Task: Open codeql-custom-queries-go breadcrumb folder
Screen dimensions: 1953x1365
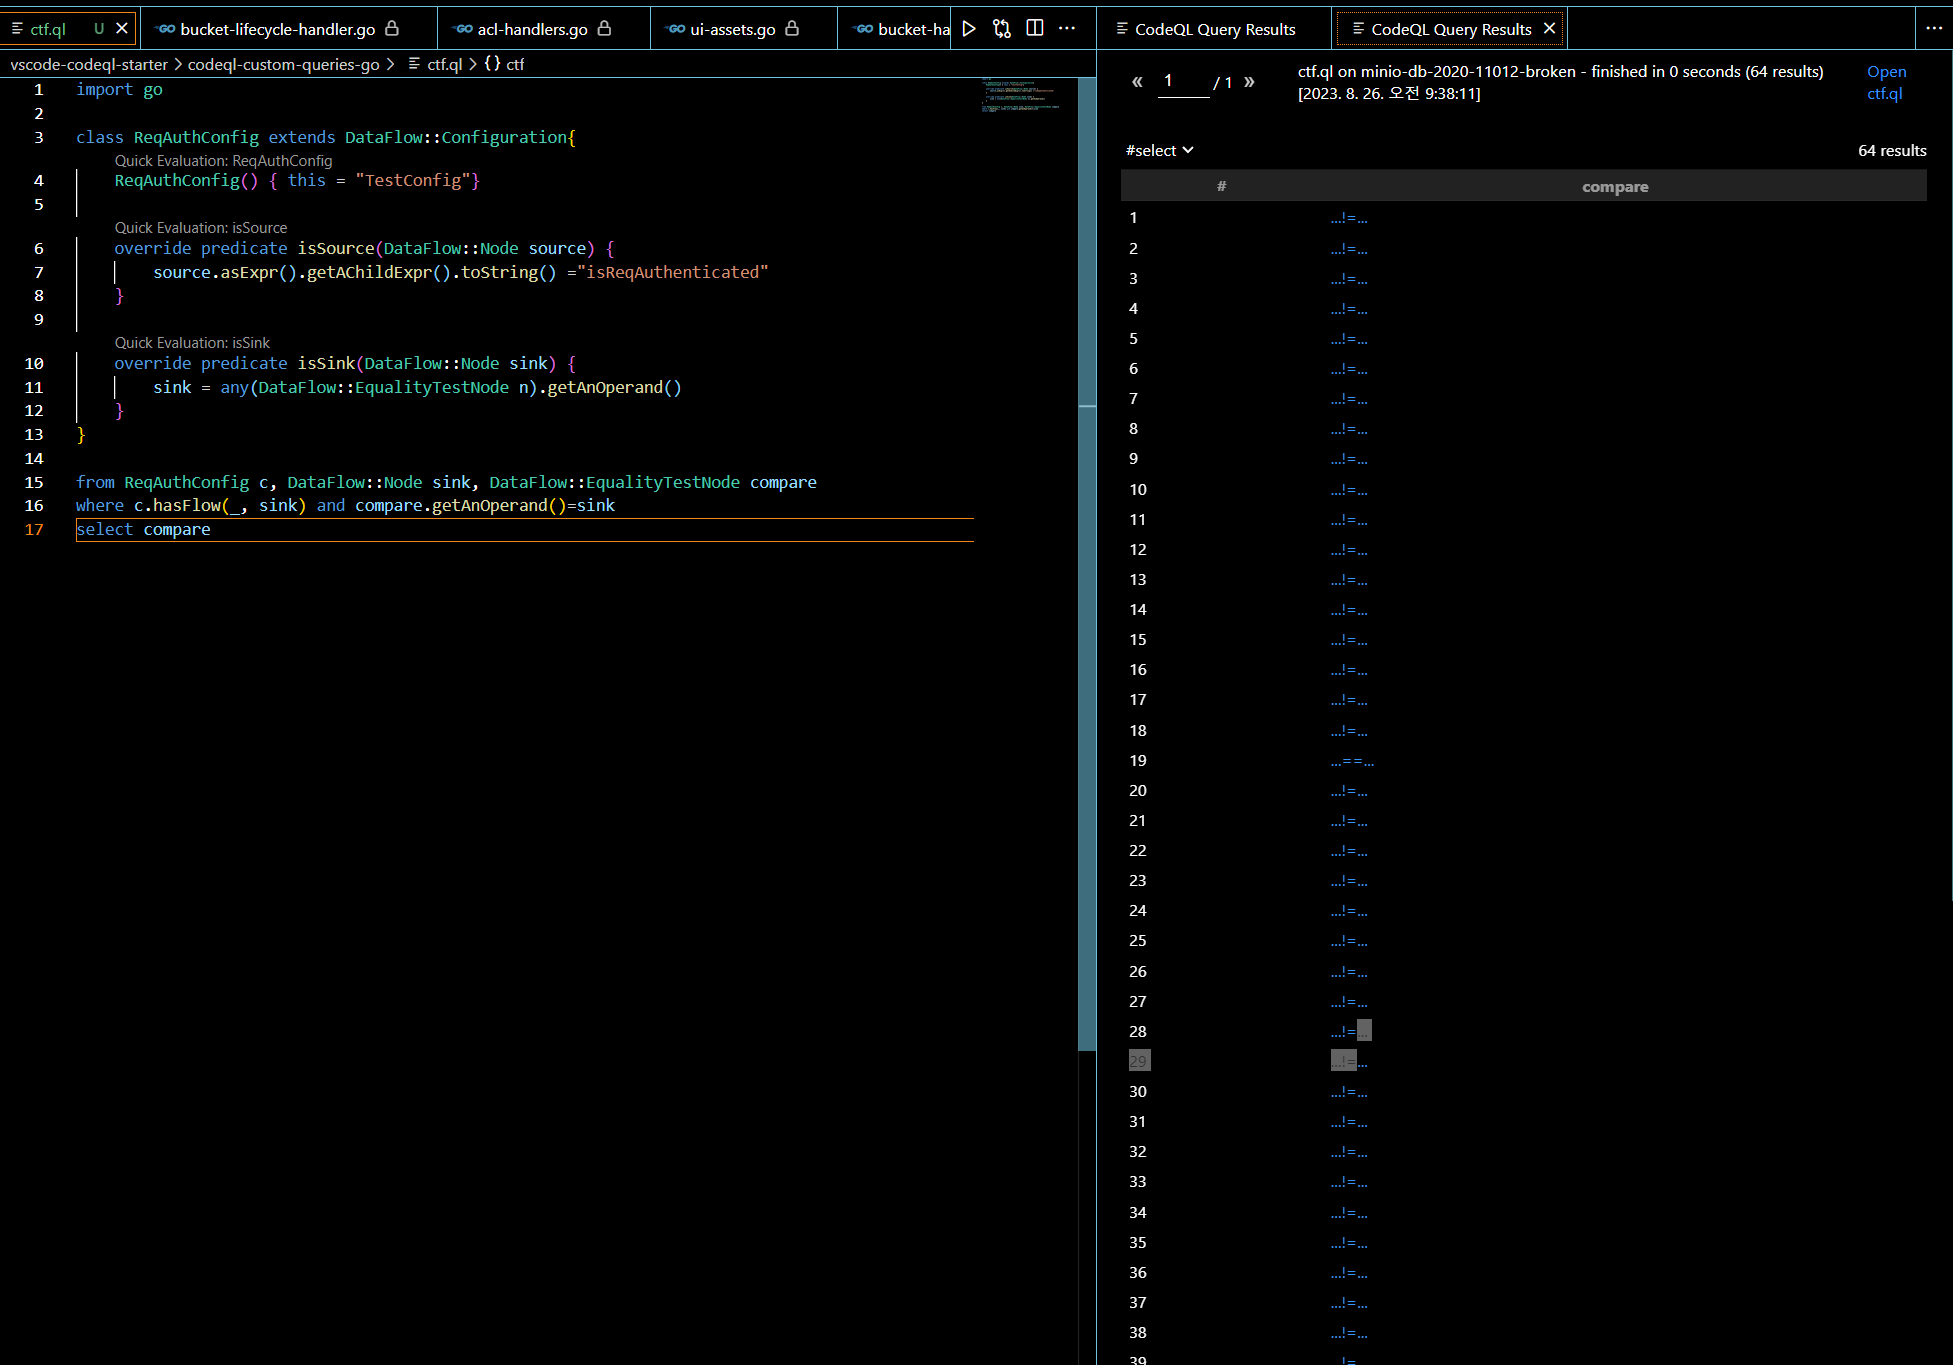Action: tap(283, 64)
